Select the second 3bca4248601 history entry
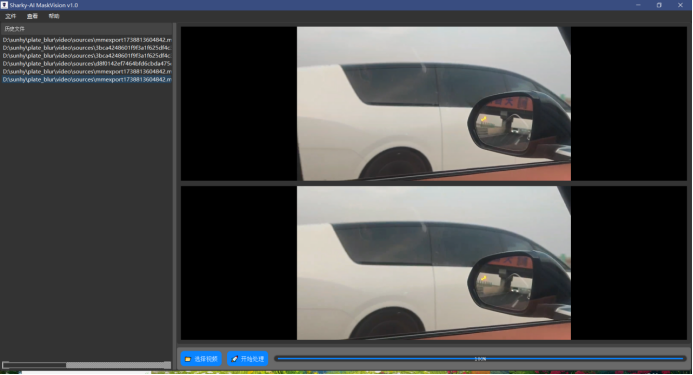The height and width of the screenshot is (375, 693). click(x=87, y=56)
